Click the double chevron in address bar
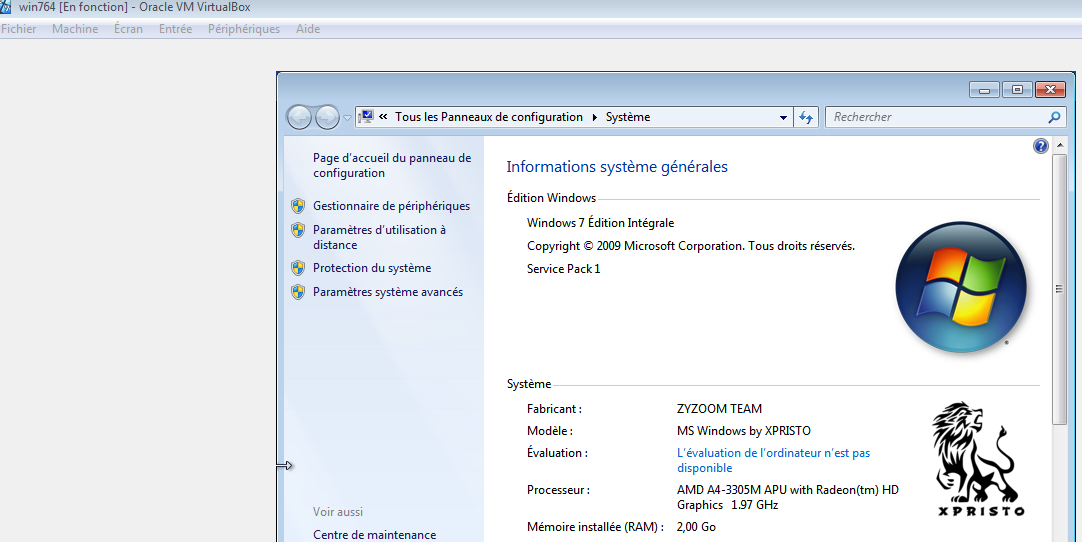Screen dimensions: 1082x542 click(383, 117)
